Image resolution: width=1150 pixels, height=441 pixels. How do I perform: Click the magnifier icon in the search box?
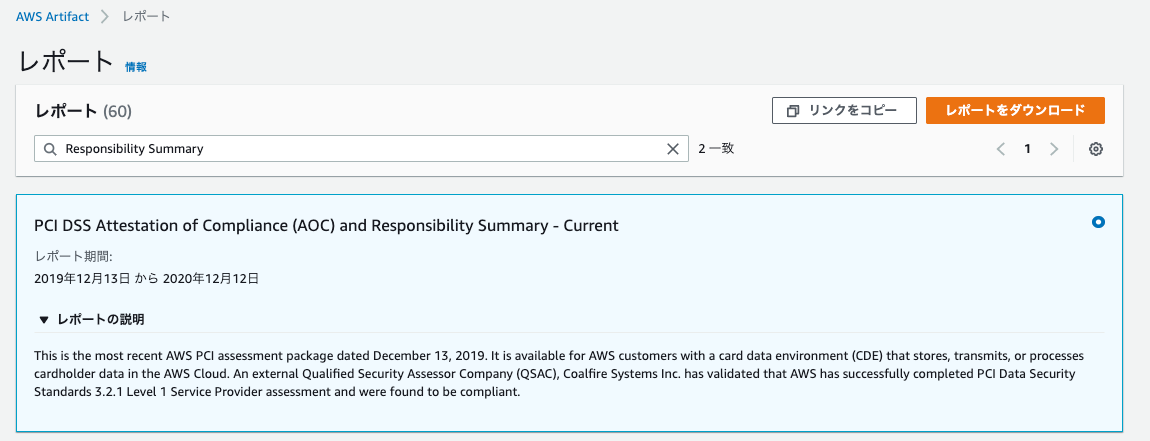51,149
